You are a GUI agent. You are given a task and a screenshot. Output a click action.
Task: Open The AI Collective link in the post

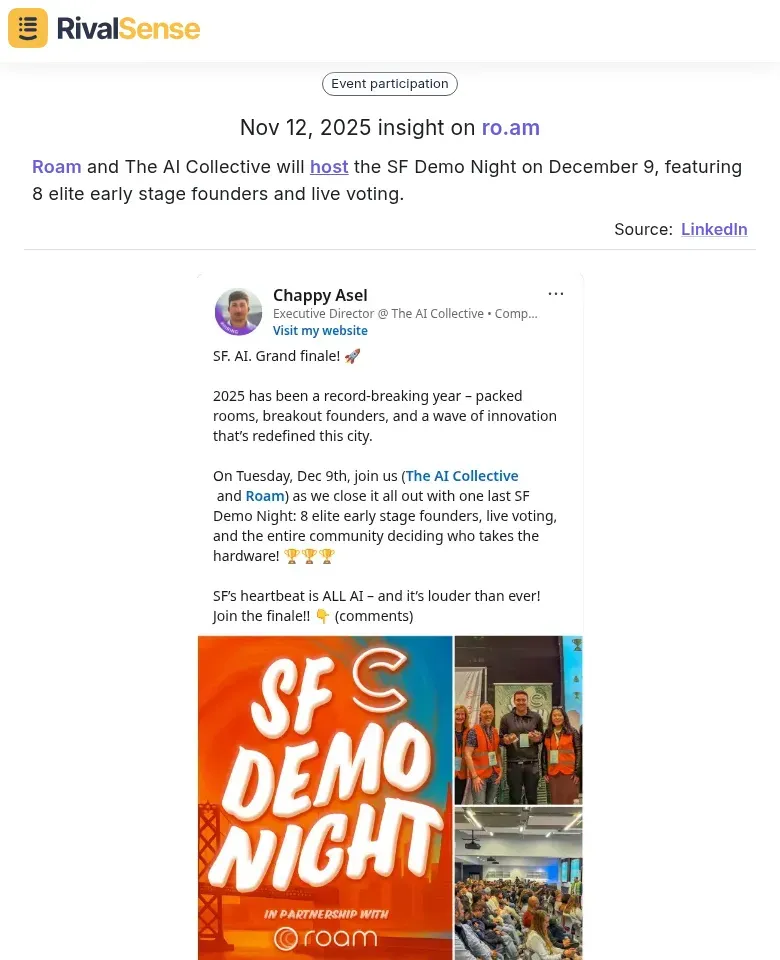pos(461,475)
